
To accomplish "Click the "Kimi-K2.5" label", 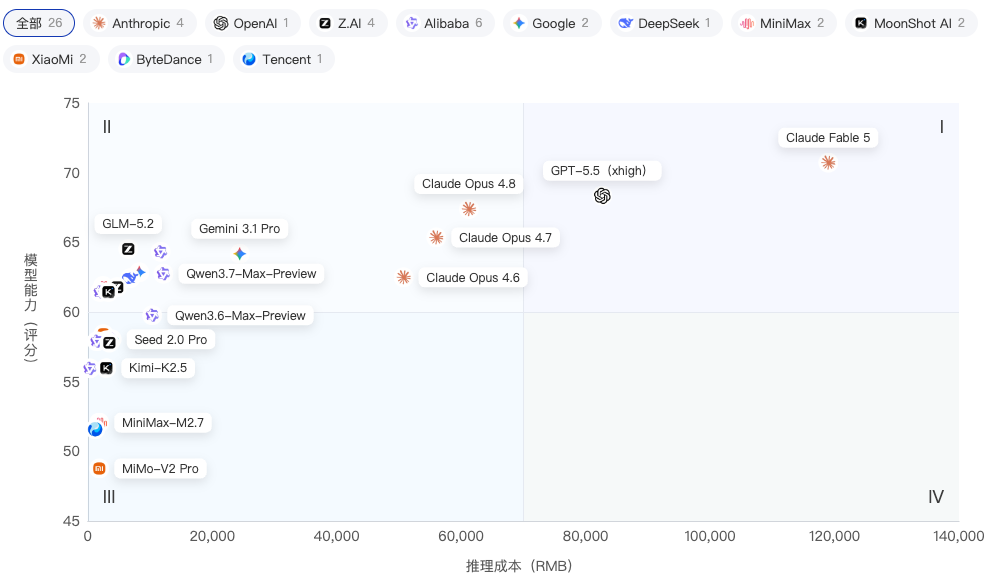I will (158, 368).
